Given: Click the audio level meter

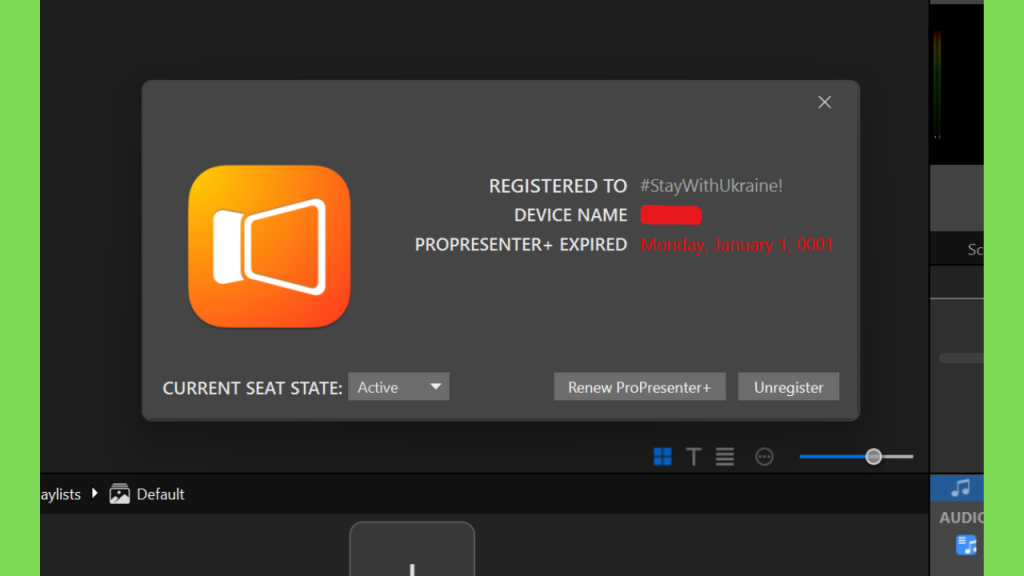Looking at the screenshot, I should pos(937,85).
